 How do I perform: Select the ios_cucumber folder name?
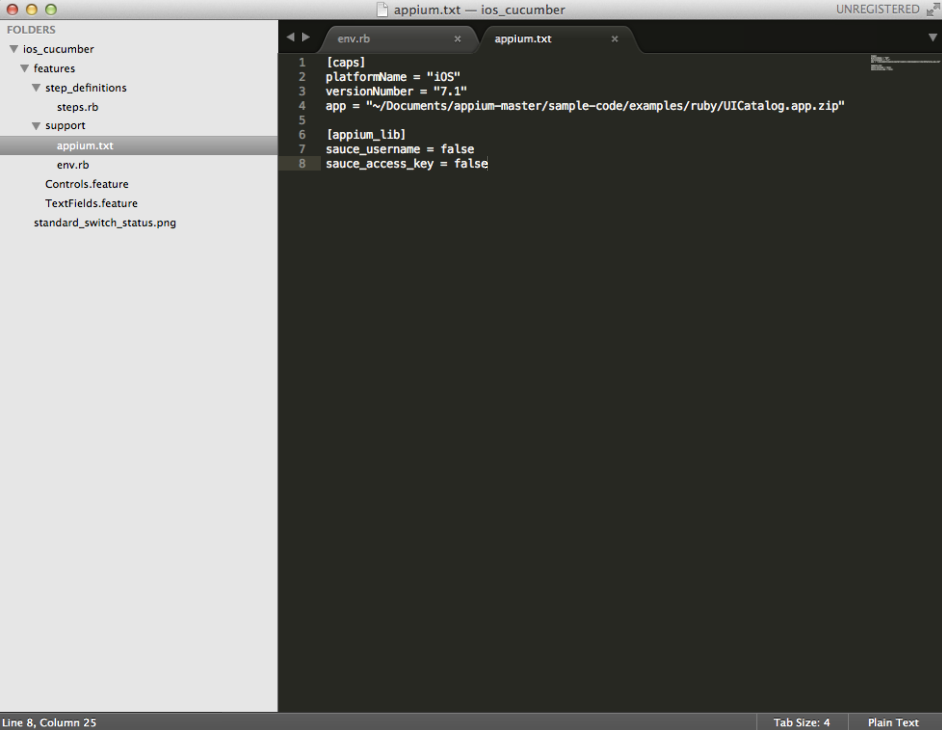point(58,49)
